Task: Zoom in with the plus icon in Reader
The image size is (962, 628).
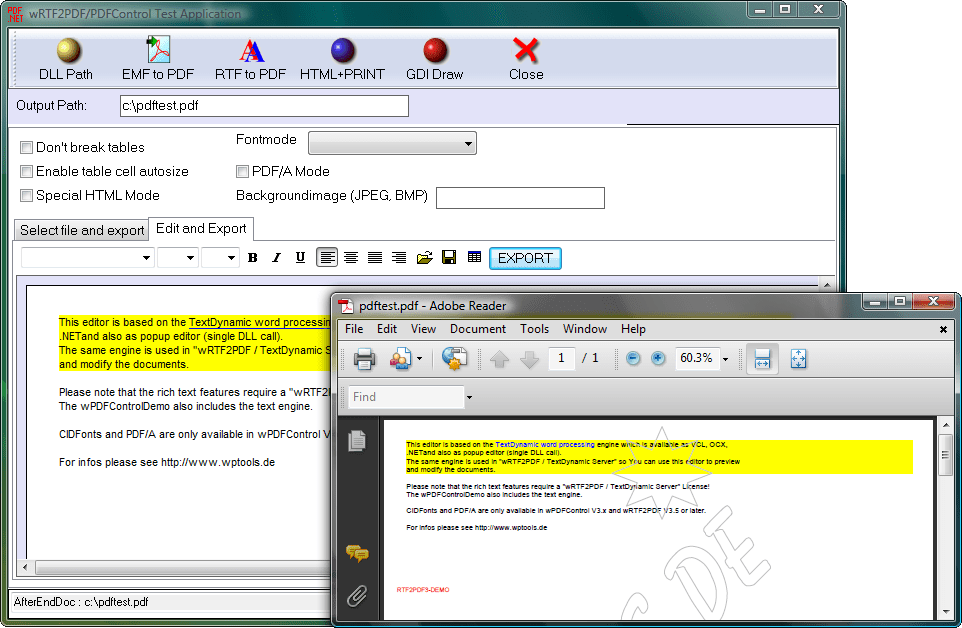Action: coord(658,358)
